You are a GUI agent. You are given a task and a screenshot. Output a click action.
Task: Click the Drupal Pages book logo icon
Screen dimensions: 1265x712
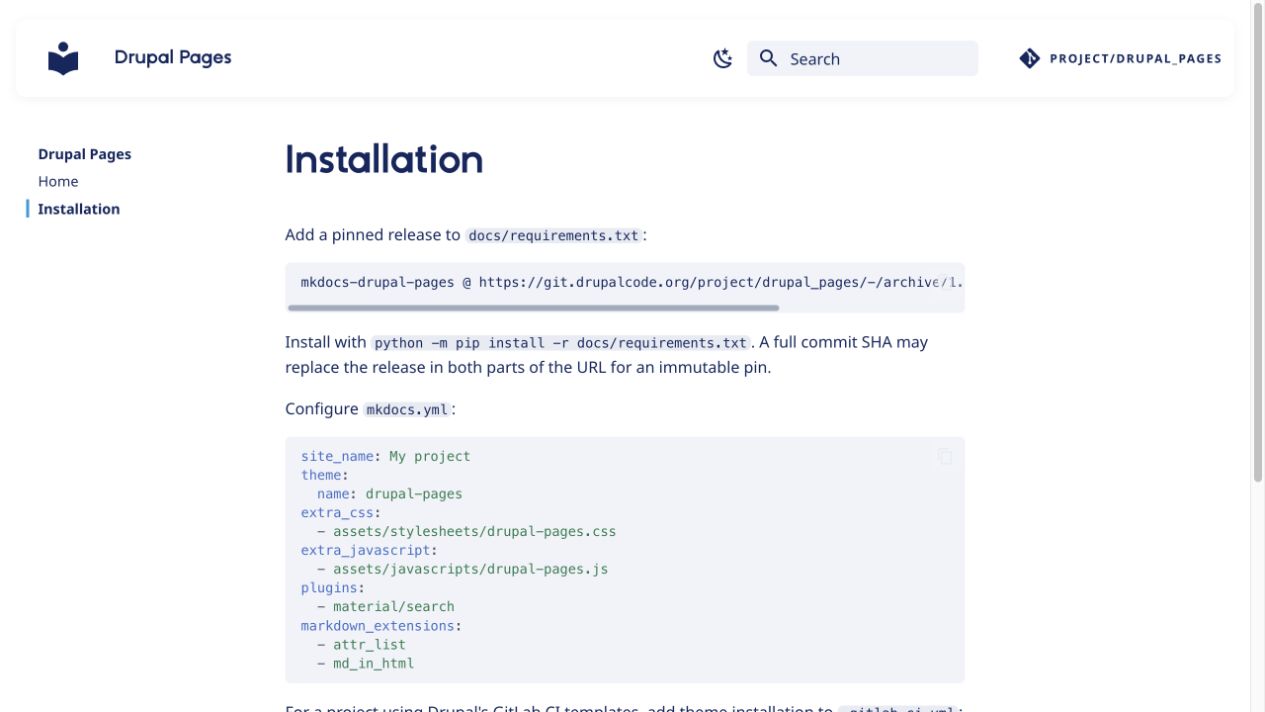63,58
